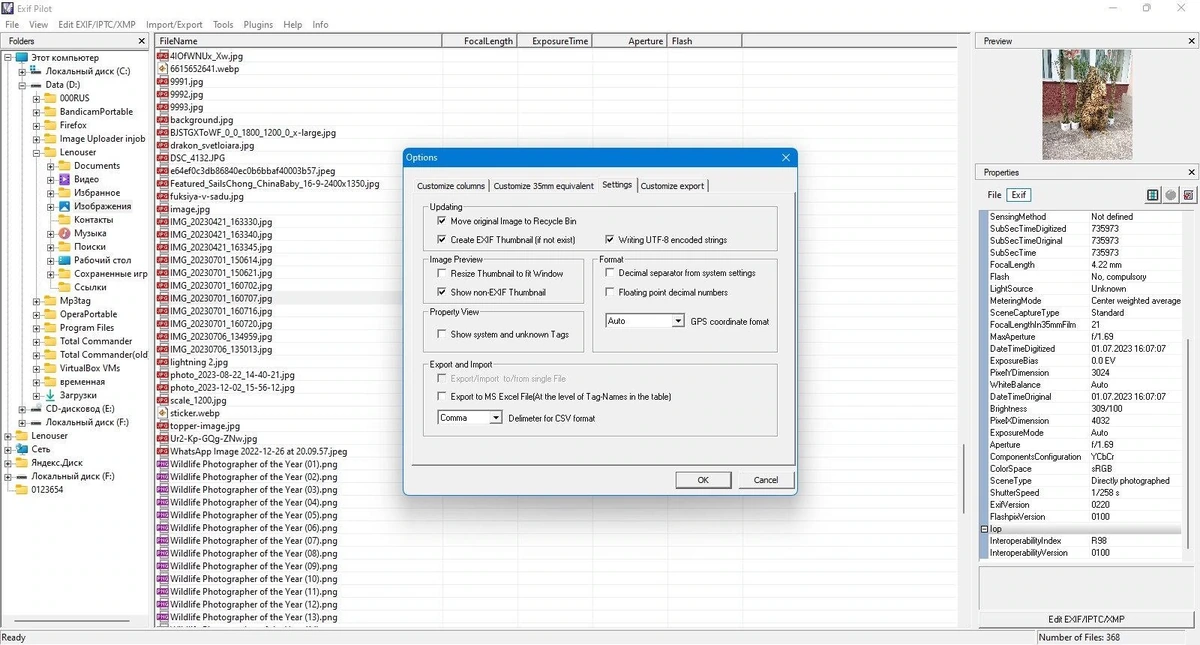Select the 6615652641.webp file icon
This screenshot has height=645, width=1200.
coord(162,69)
